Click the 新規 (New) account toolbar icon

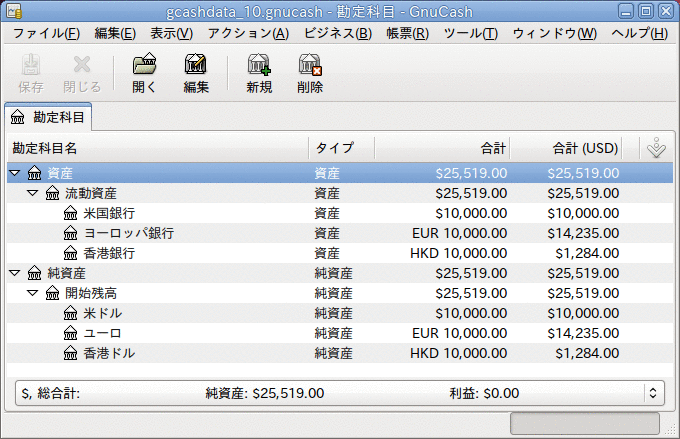[259, 64]
